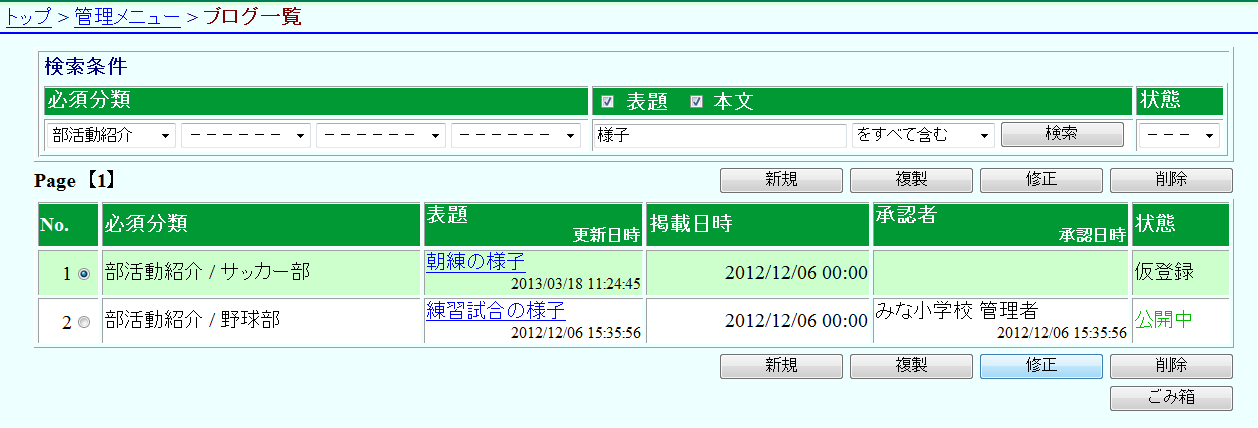
Task: Open the fourth category dropdown
Action: click(x=516, y=135)
